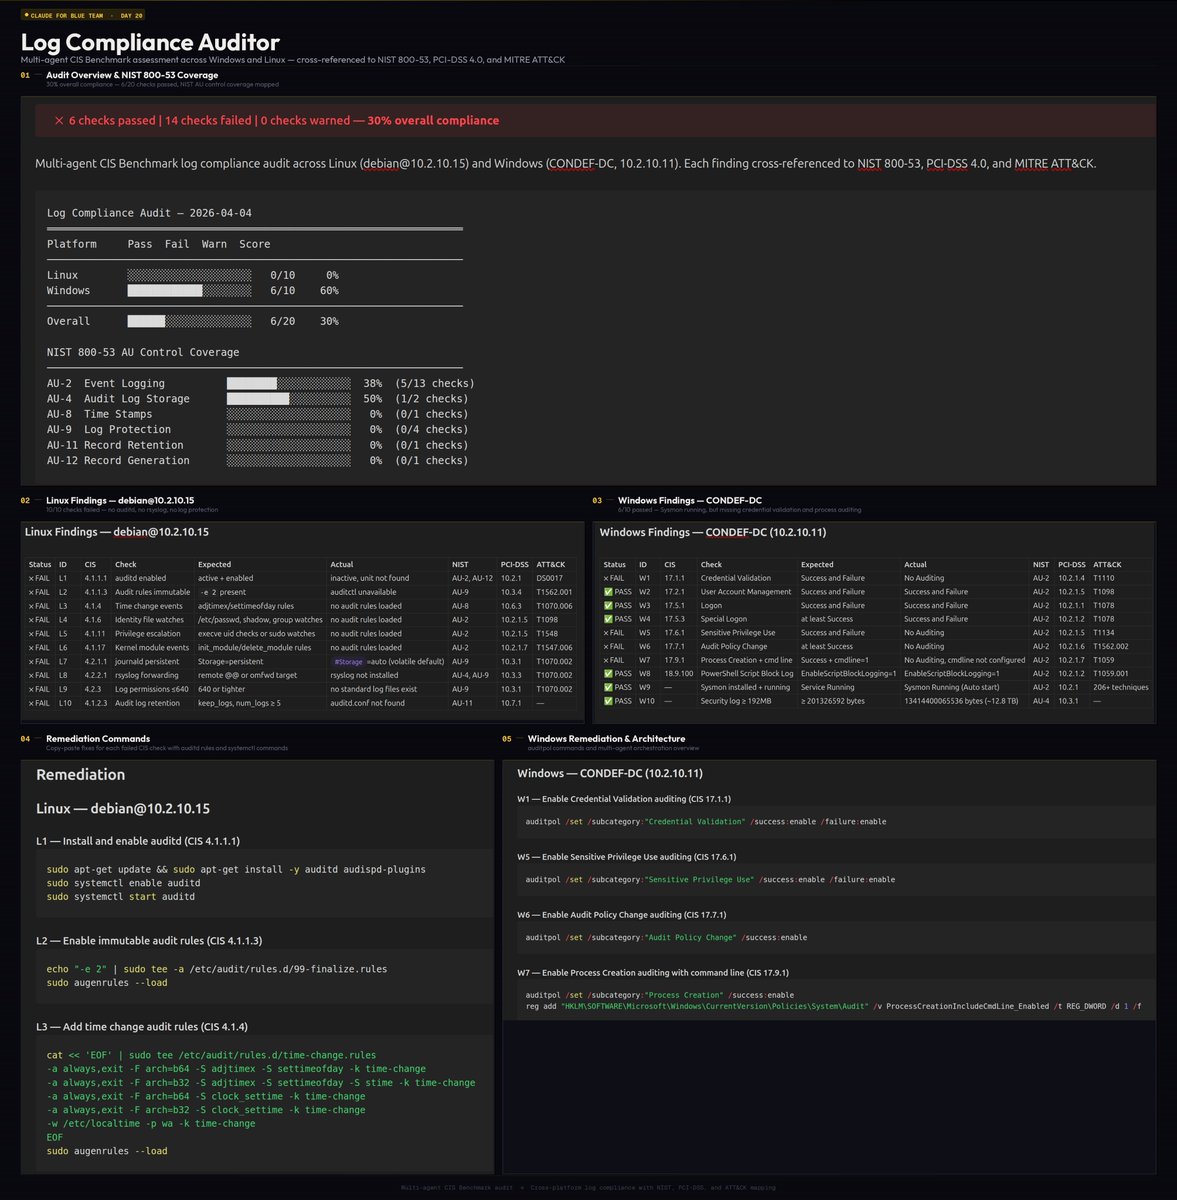The width and height of the screenshot is (1177, 1200).
Task: Click the 'Linux — debian@10.2.10.15' remediation heading
Action: (123, 808)
